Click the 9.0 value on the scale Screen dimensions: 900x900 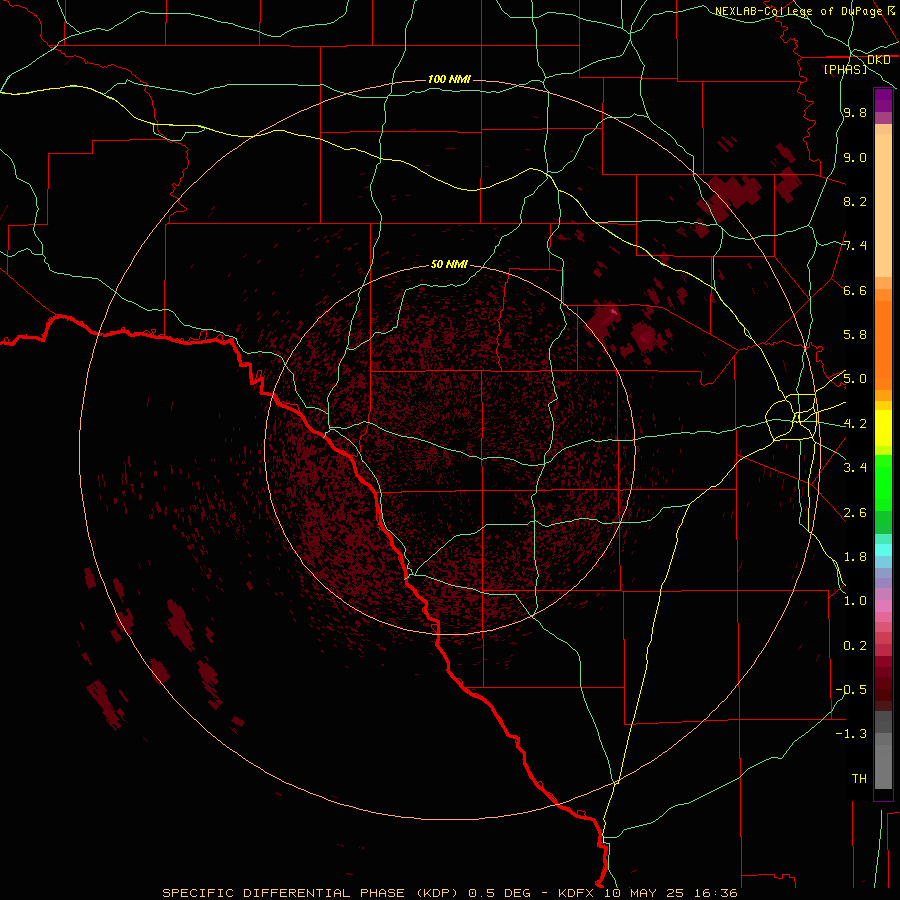[855, 157]
